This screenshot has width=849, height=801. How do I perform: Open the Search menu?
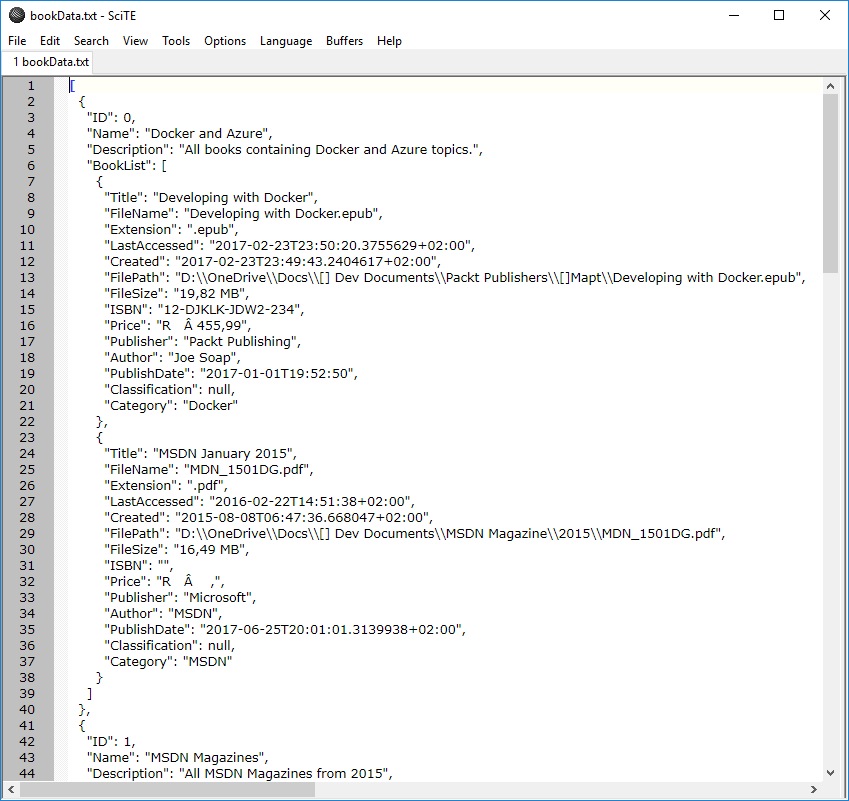click(91, 41)
